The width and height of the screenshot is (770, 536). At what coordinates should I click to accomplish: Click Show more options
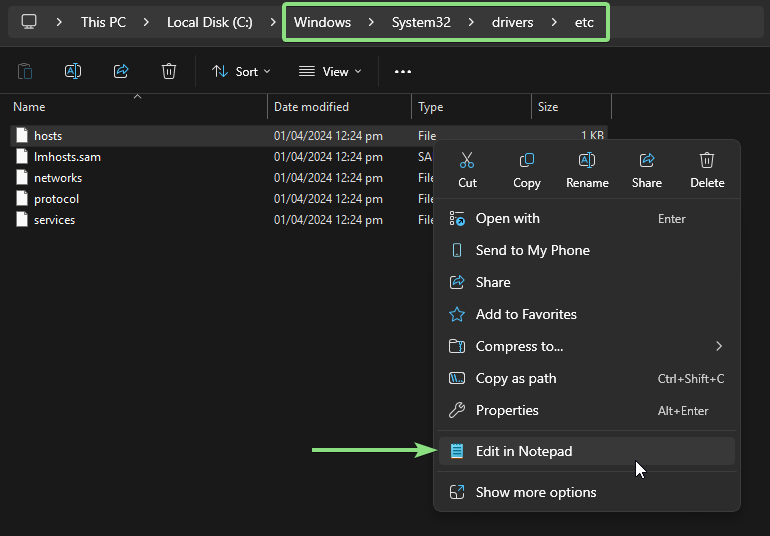[536, 492]
